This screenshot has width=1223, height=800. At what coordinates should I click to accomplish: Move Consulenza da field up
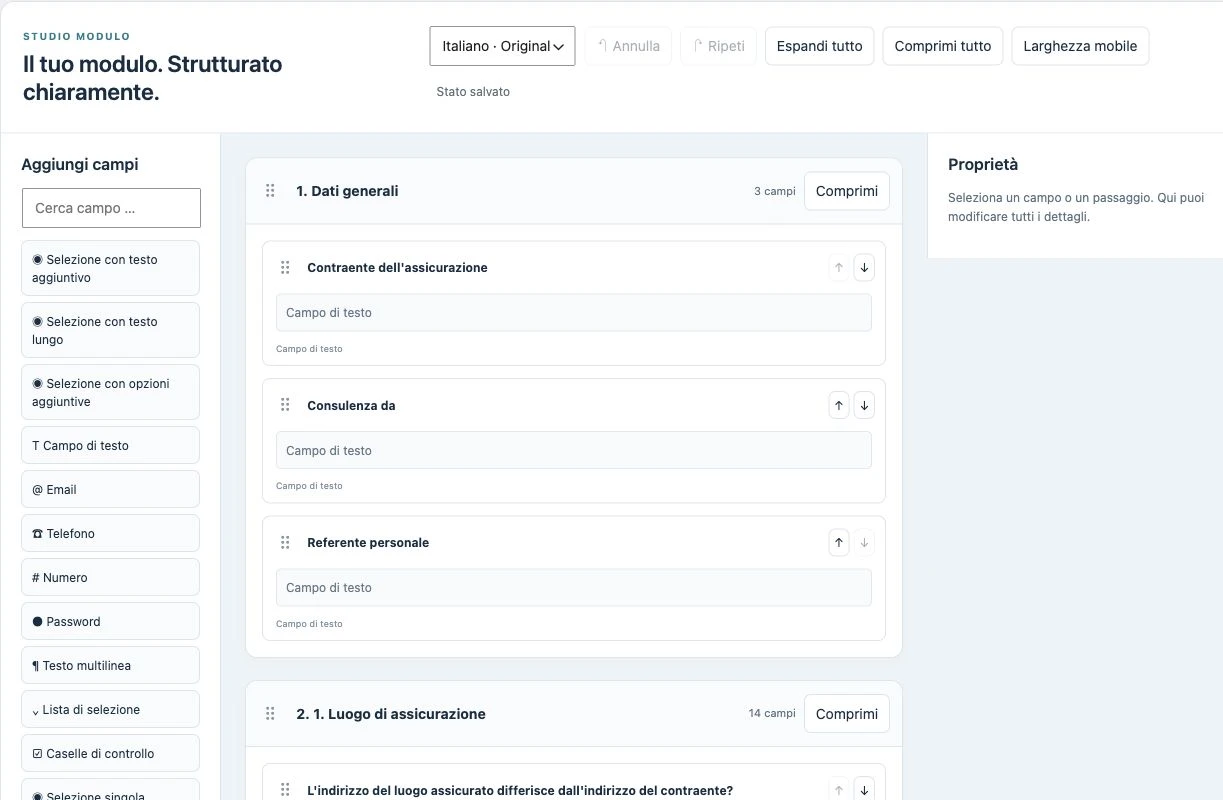coord(839,405)
